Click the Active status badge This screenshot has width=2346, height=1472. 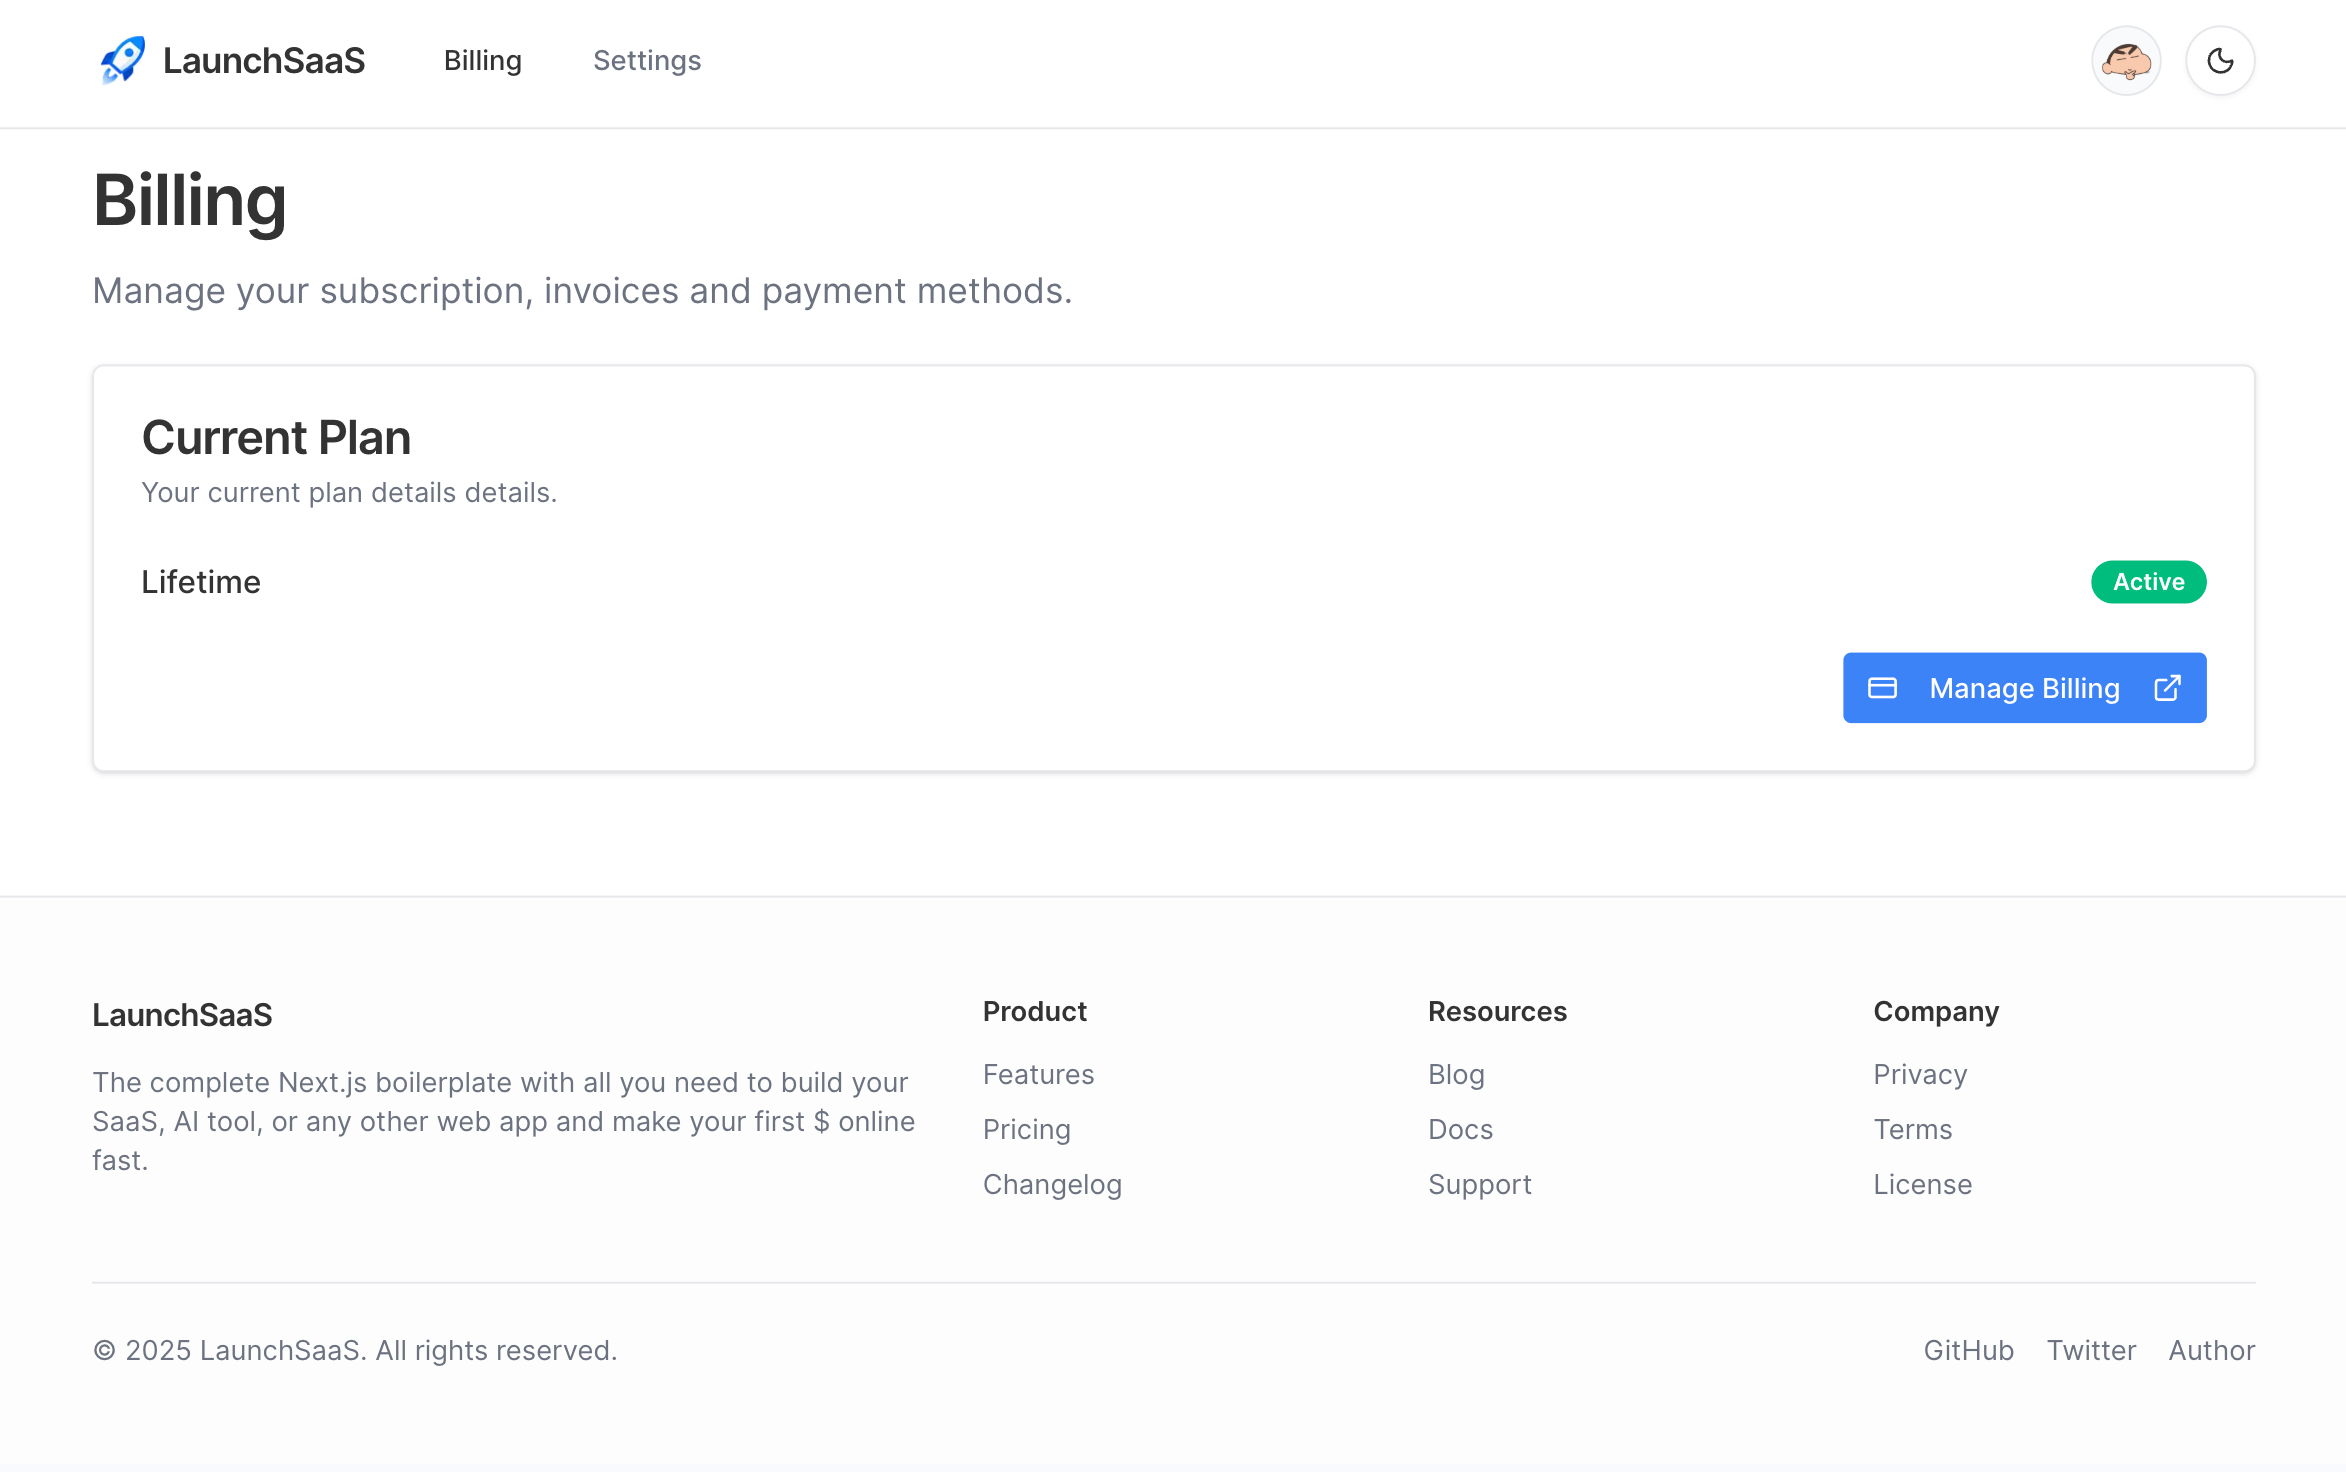[2148, 582]
